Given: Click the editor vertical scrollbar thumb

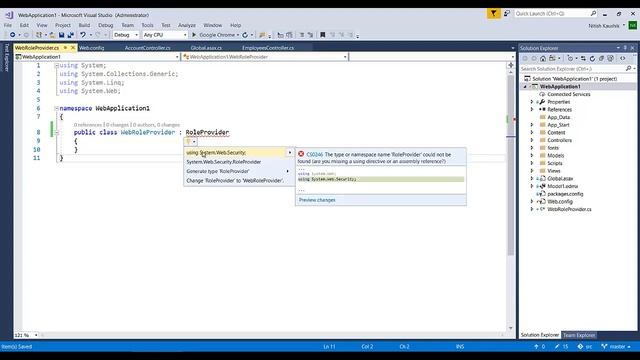Looking at the screenshot, I should pyautogui.click(x=510, y=165).
